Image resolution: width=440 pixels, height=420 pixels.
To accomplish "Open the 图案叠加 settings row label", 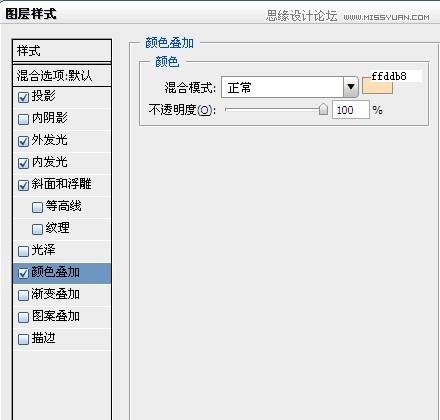I will (x=56, y=316).
